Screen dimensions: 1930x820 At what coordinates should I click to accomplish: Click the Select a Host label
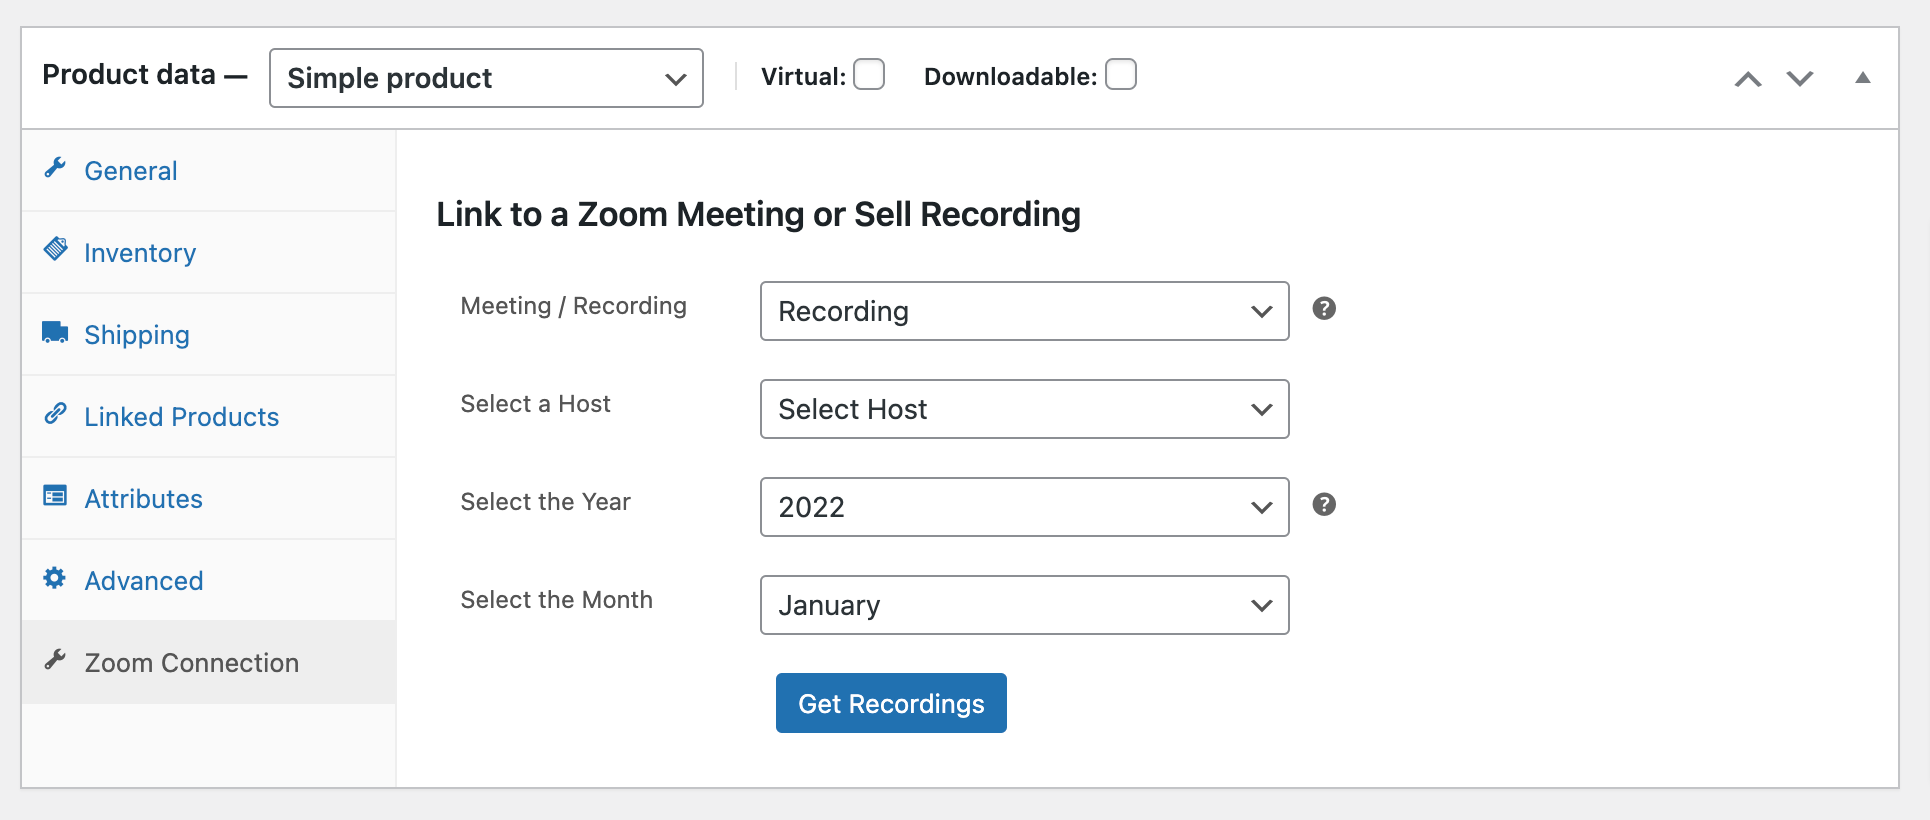[535, 404]
